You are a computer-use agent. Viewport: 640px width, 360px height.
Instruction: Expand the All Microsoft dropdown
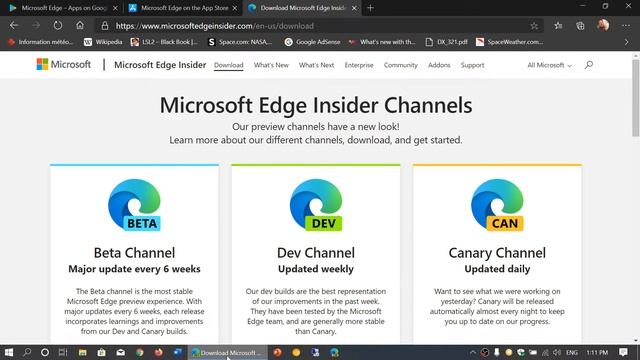tap(549, 65)
